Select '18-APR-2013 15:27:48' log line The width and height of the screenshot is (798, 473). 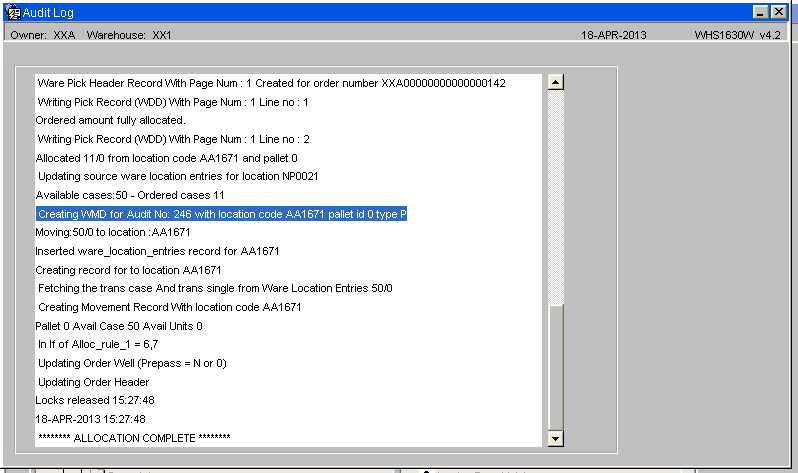click(90, 420)
